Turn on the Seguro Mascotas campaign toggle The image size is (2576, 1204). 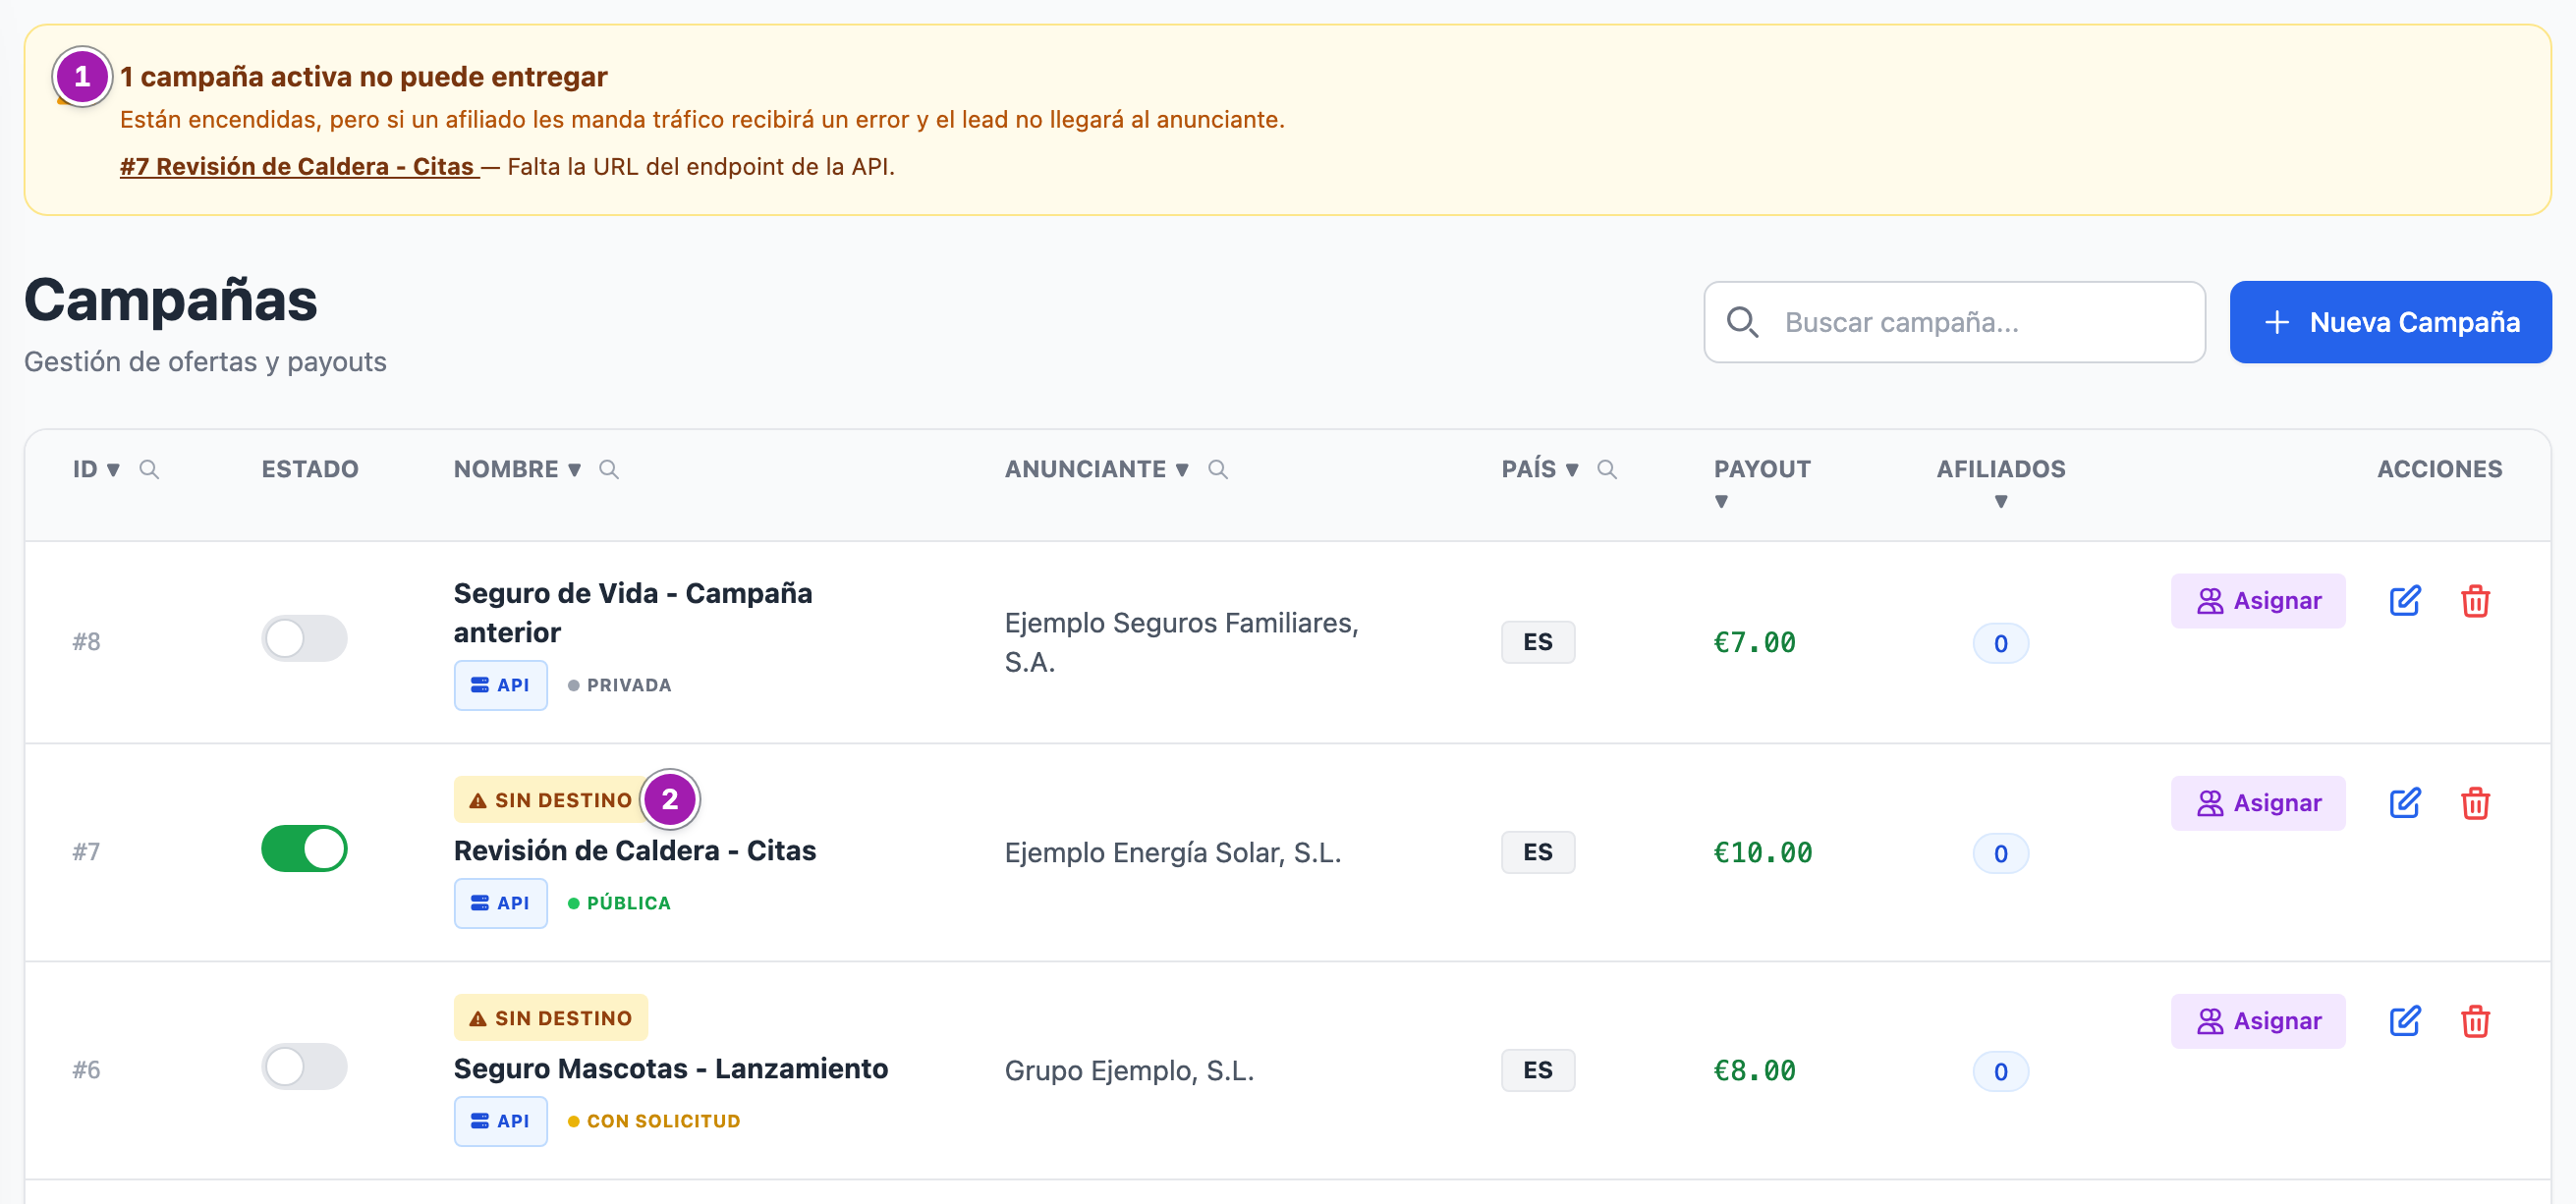point(304,1066)
